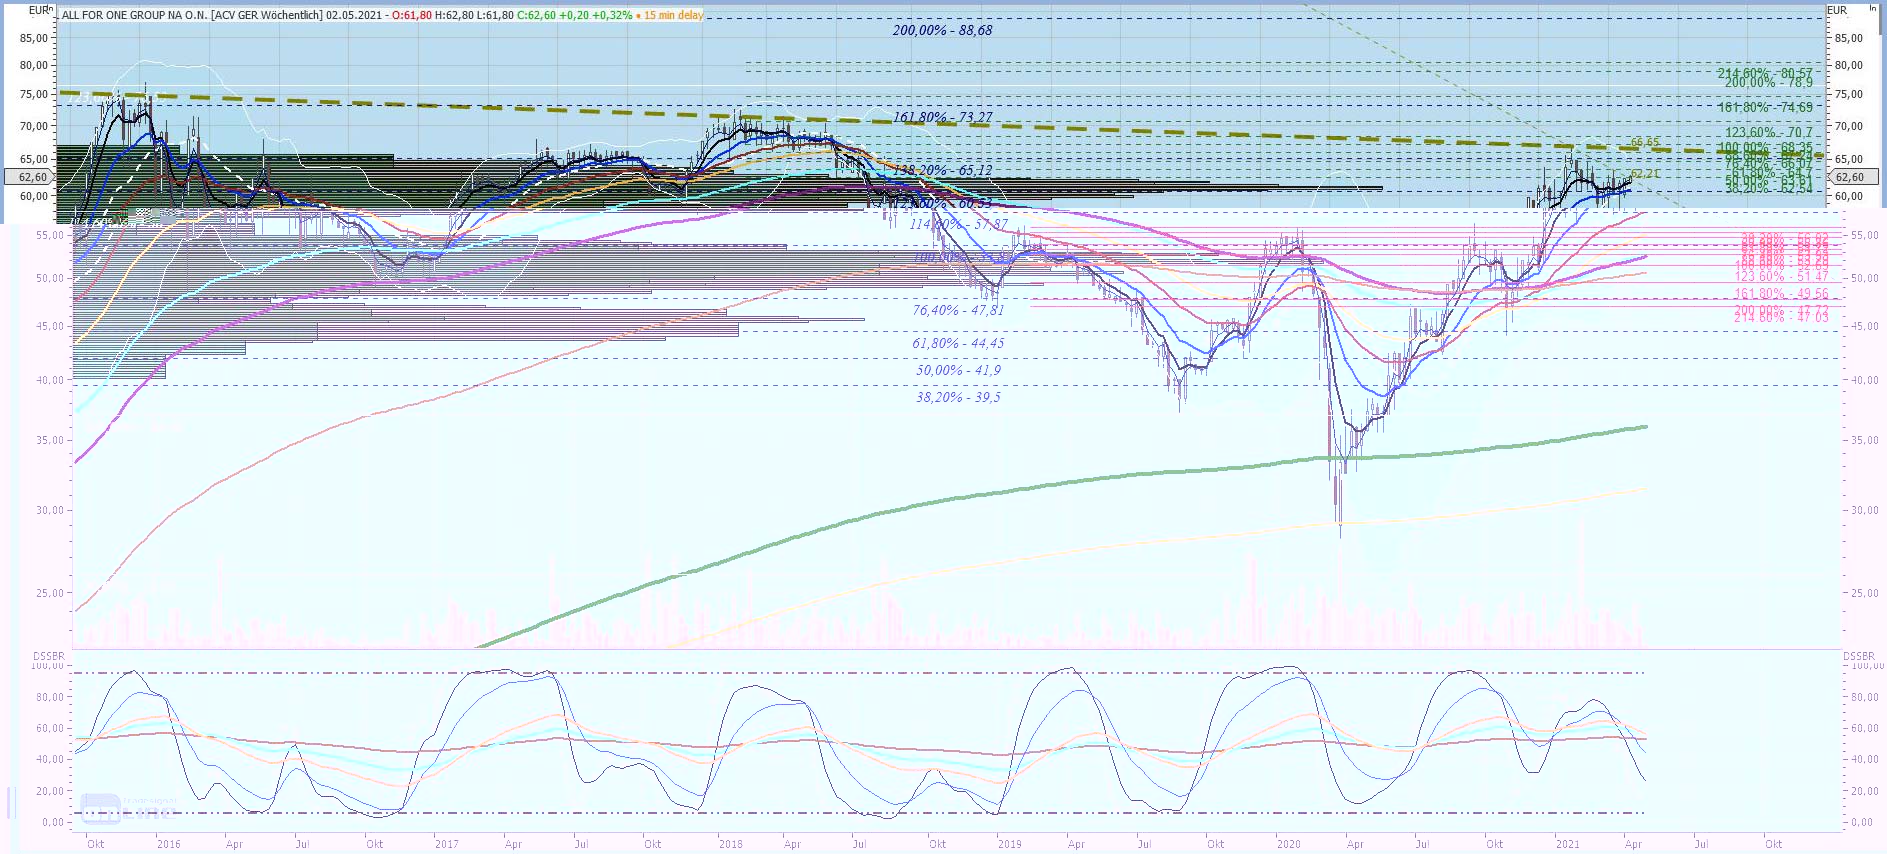Select green Fibonacci label 214,60% - 80,57

1764,72
